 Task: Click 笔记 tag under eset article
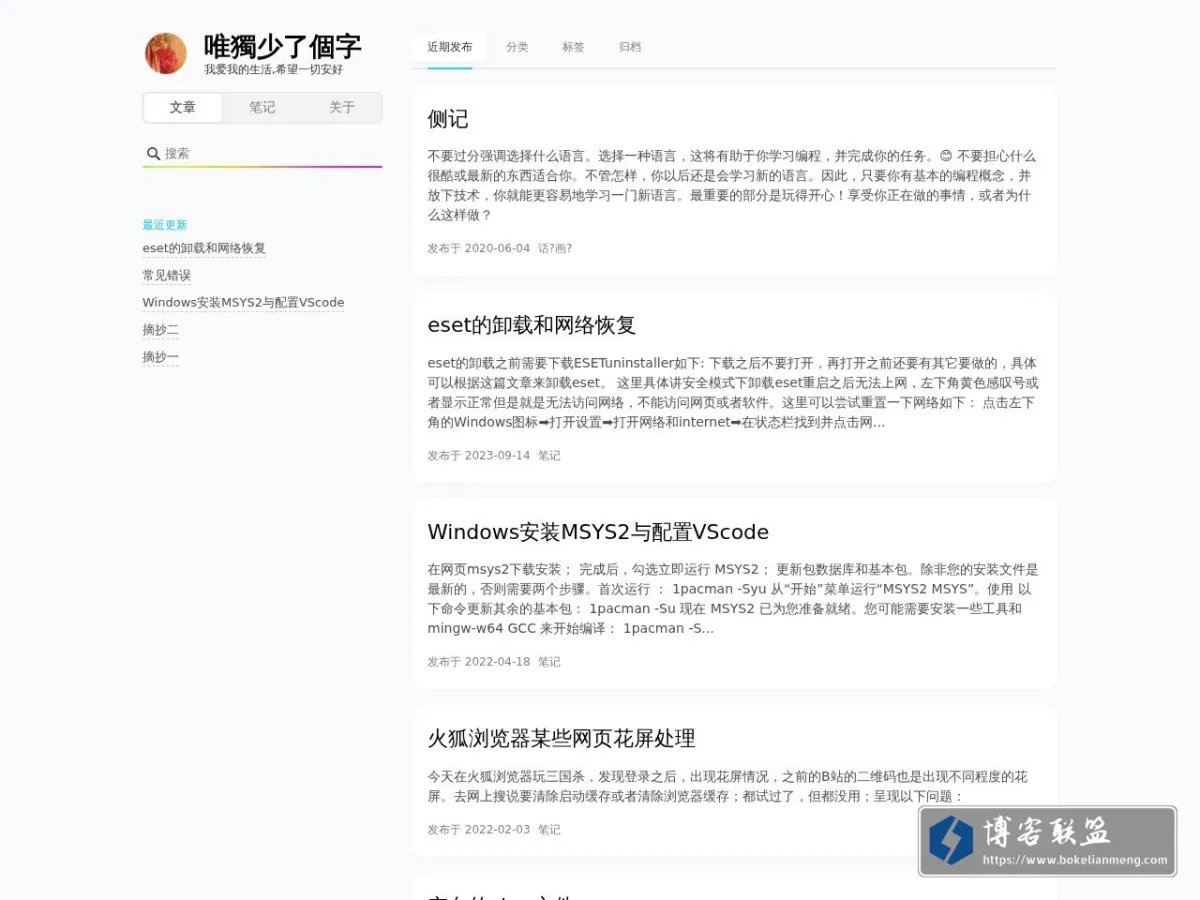click(x=549, y=455)
